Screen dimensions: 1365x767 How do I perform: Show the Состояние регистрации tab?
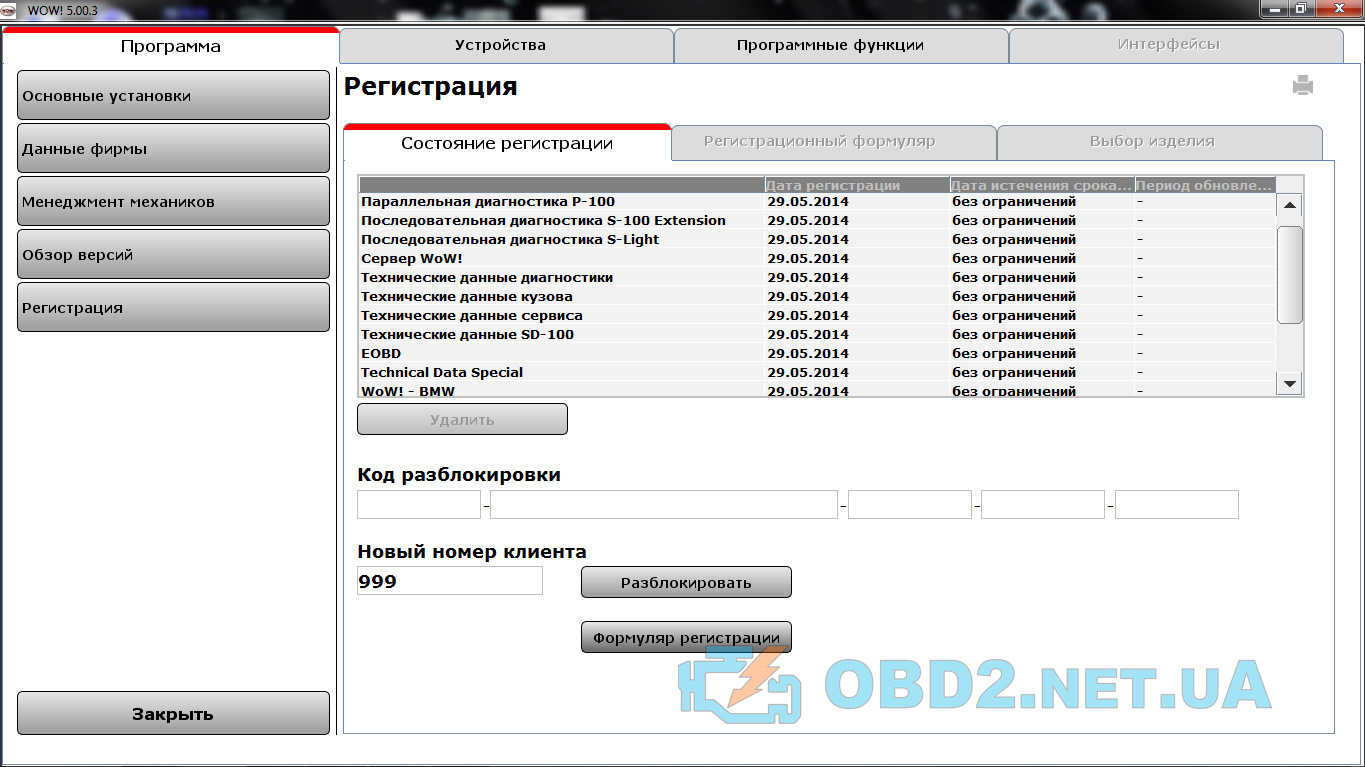coord(507,143)
